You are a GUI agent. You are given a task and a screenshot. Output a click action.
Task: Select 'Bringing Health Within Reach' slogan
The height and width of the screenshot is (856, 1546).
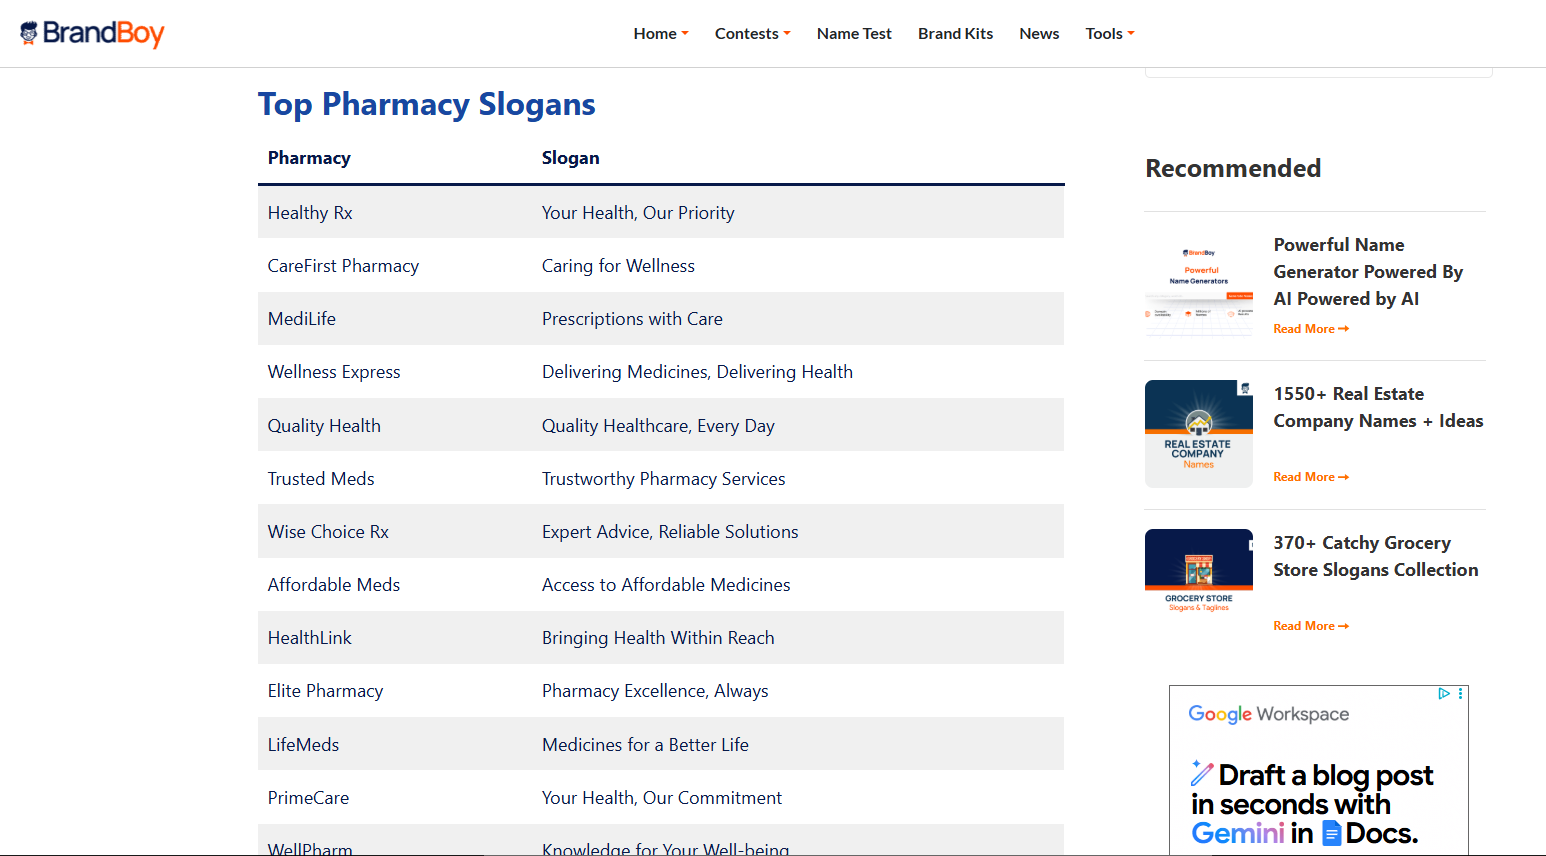coord(658,638)
